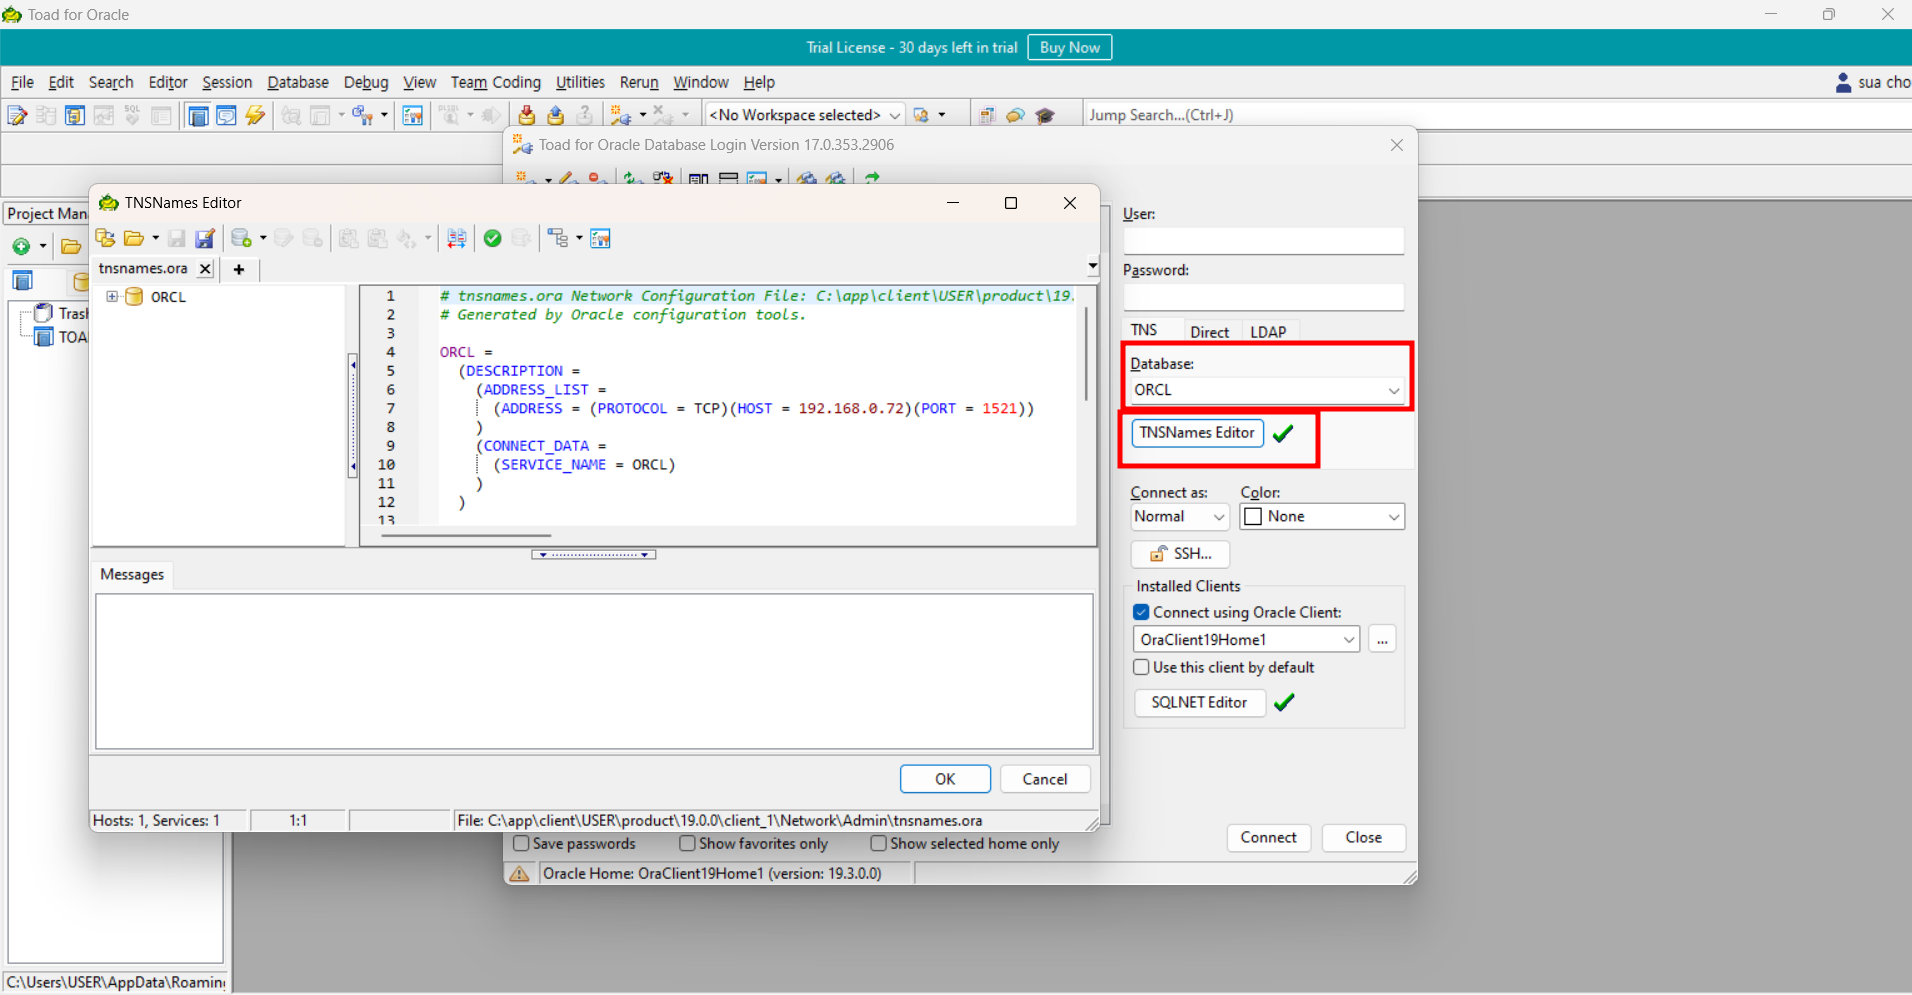
Task: Click the Close button in login window
Action: coord(1363,838)
